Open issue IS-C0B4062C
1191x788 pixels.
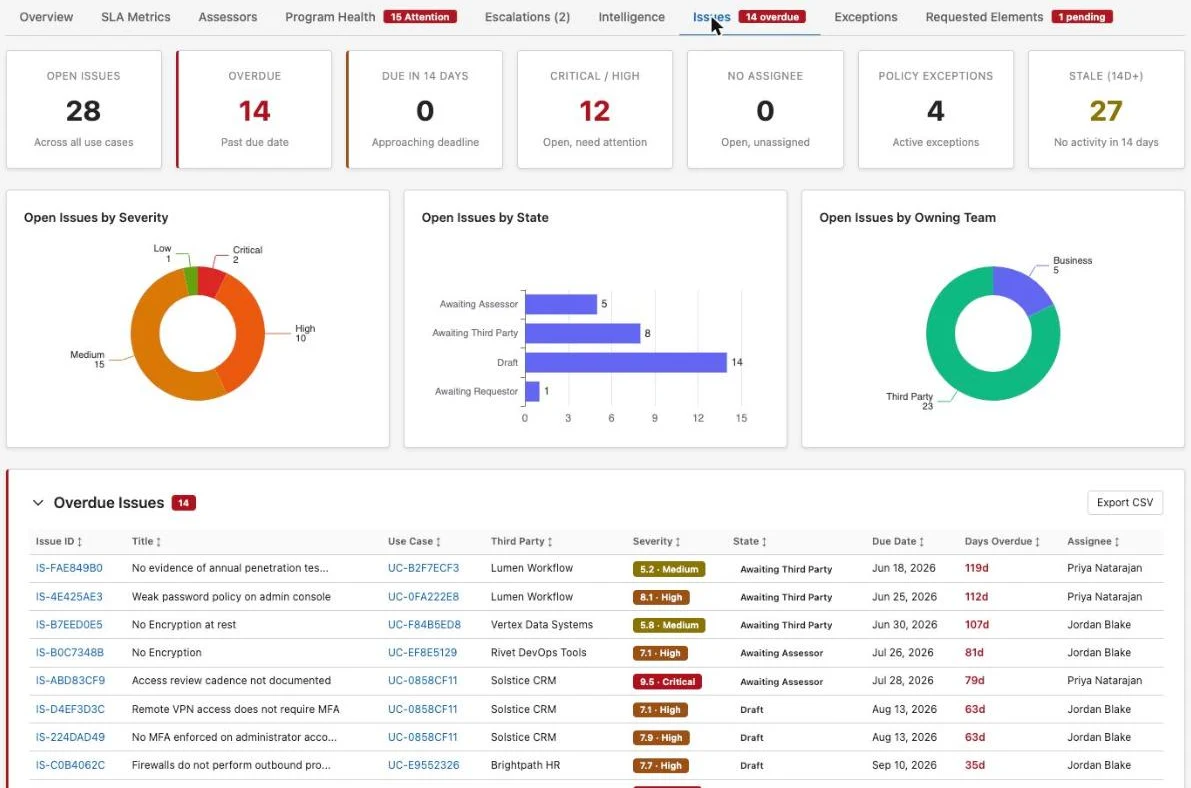point(71,765)
